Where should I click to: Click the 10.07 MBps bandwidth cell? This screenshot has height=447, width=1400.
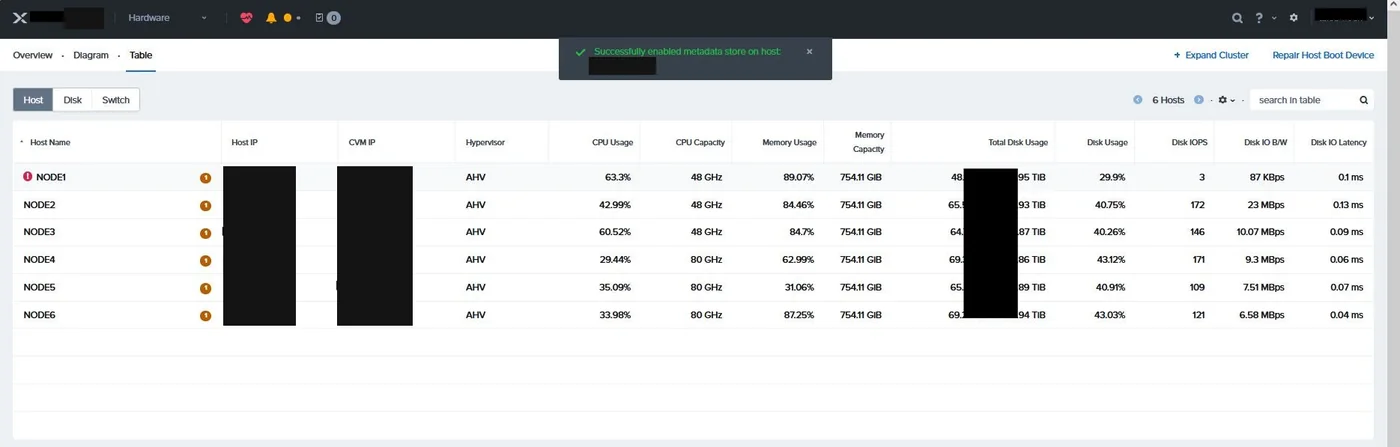(1260, 232)
